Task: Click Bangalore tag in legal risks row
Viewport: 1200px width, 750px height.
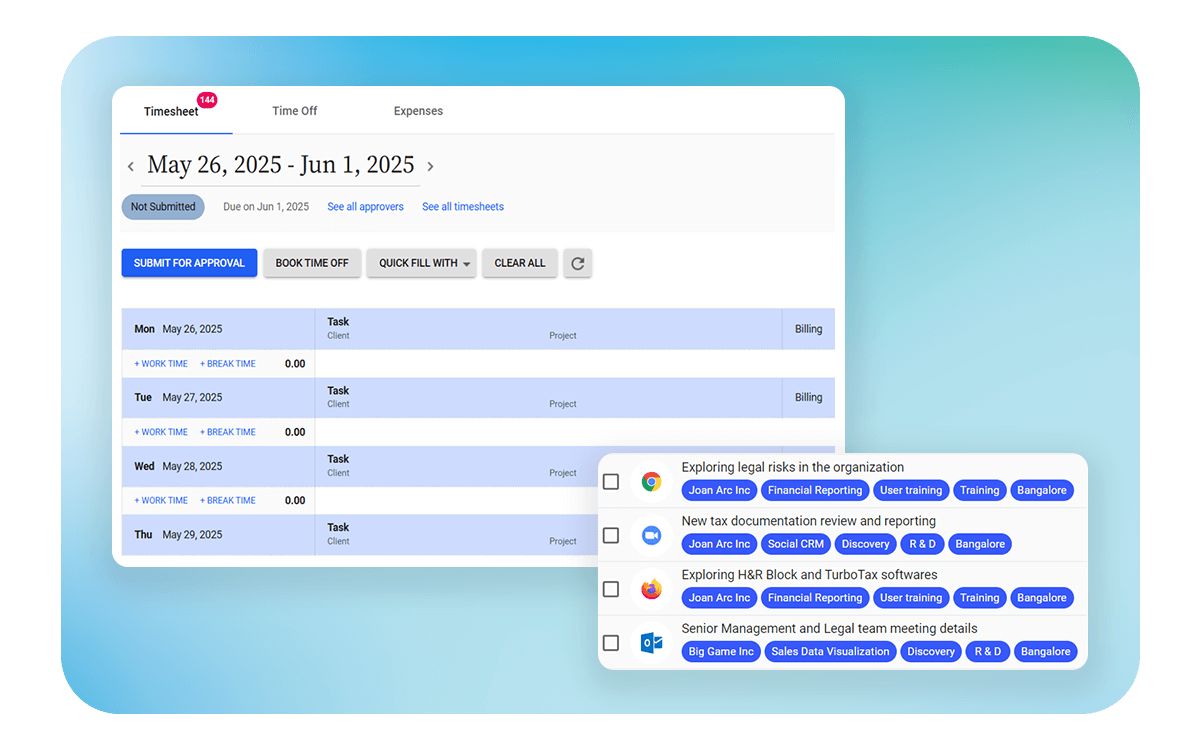Action: (x=1042, y=490)
